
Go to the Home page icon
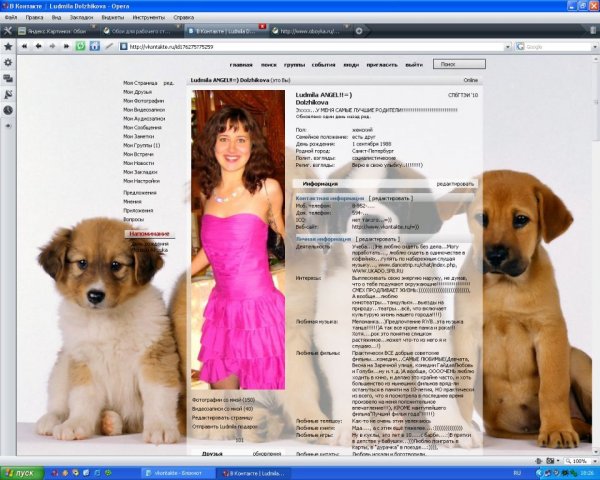coord(95,46)
